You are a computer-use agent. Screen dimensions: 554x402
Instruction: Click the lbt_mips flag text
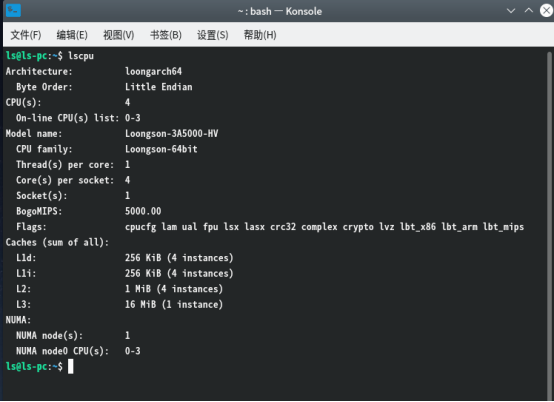(503, 227)
